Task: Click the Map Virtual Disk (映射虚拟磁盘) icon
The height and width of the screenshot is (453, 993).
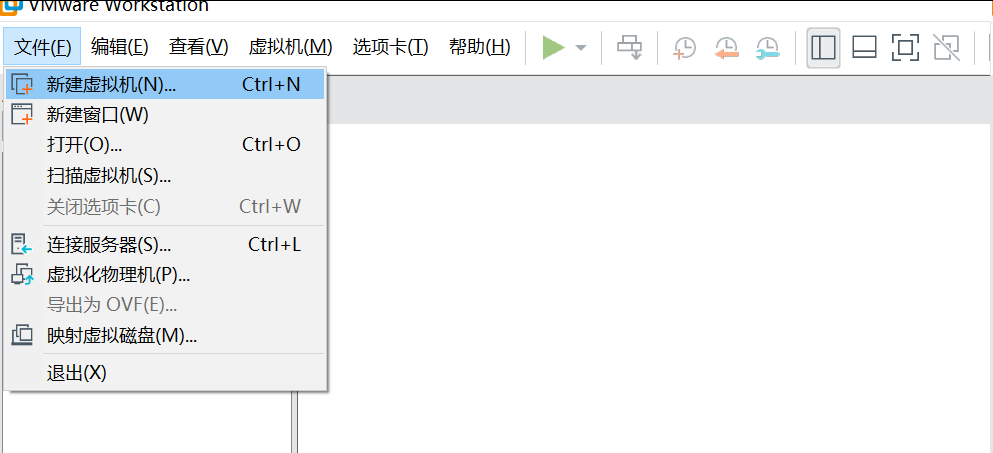Action: pyautogui.click(x=22, y=335)
